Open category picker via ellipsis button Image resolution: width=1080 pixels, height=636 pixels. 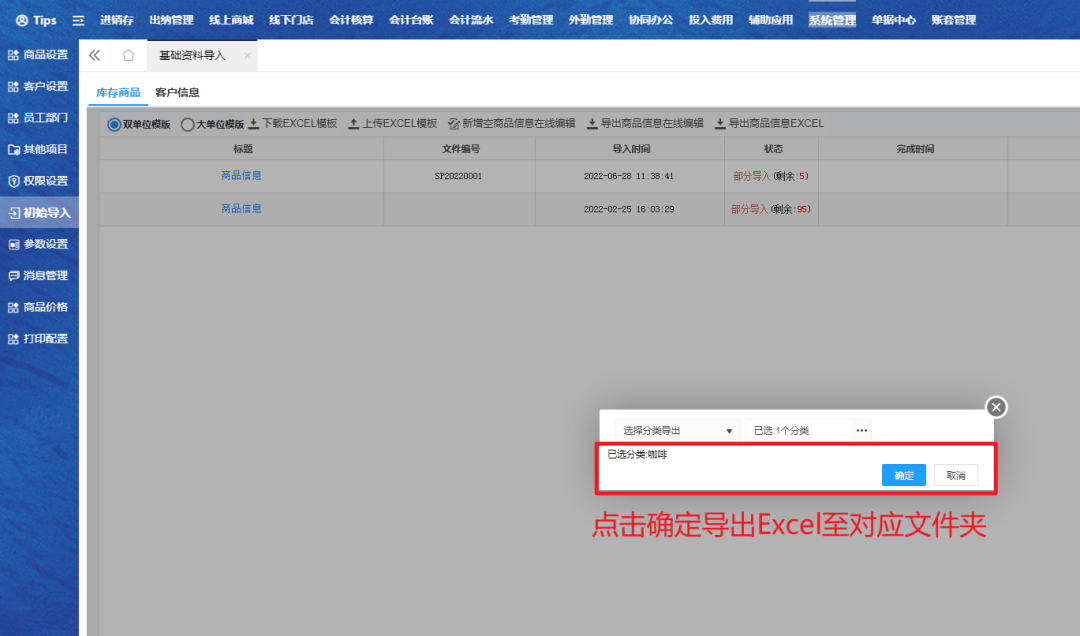pos(861,430)
